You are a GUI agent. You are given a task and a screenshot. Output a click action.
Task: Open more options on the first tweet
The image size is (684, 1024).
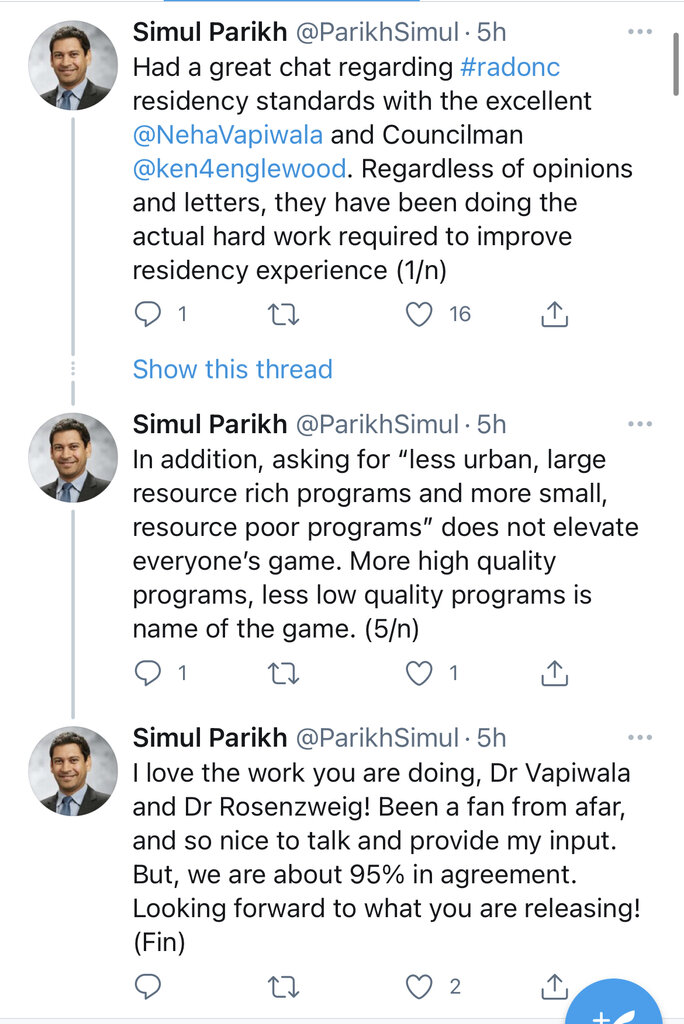[x=640, y=32]
